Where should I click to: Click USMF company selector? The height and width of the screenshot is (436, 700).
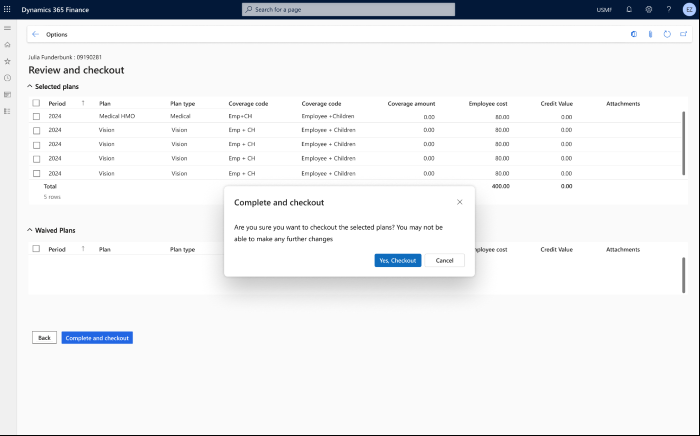tap(604, 10)
